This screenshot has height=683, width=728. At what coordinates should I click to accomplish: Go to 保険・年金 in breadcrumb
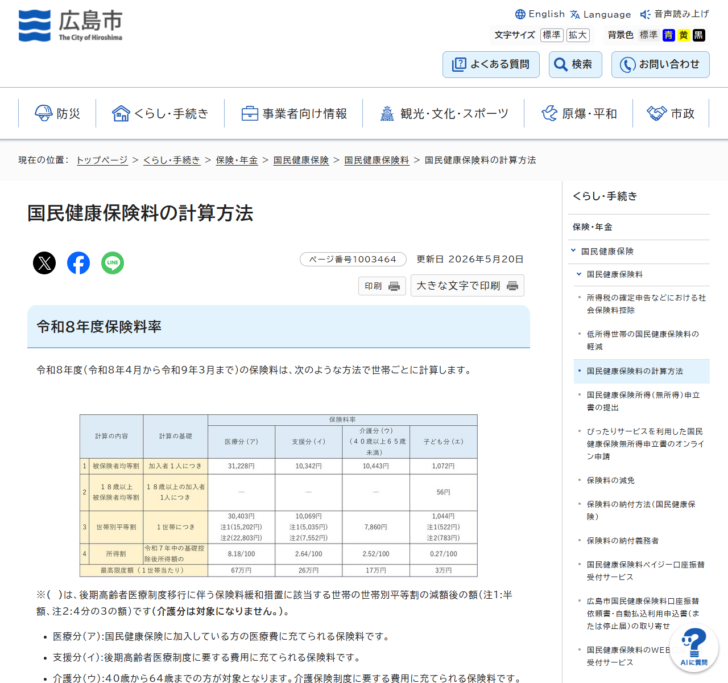(x=237, y=160)
